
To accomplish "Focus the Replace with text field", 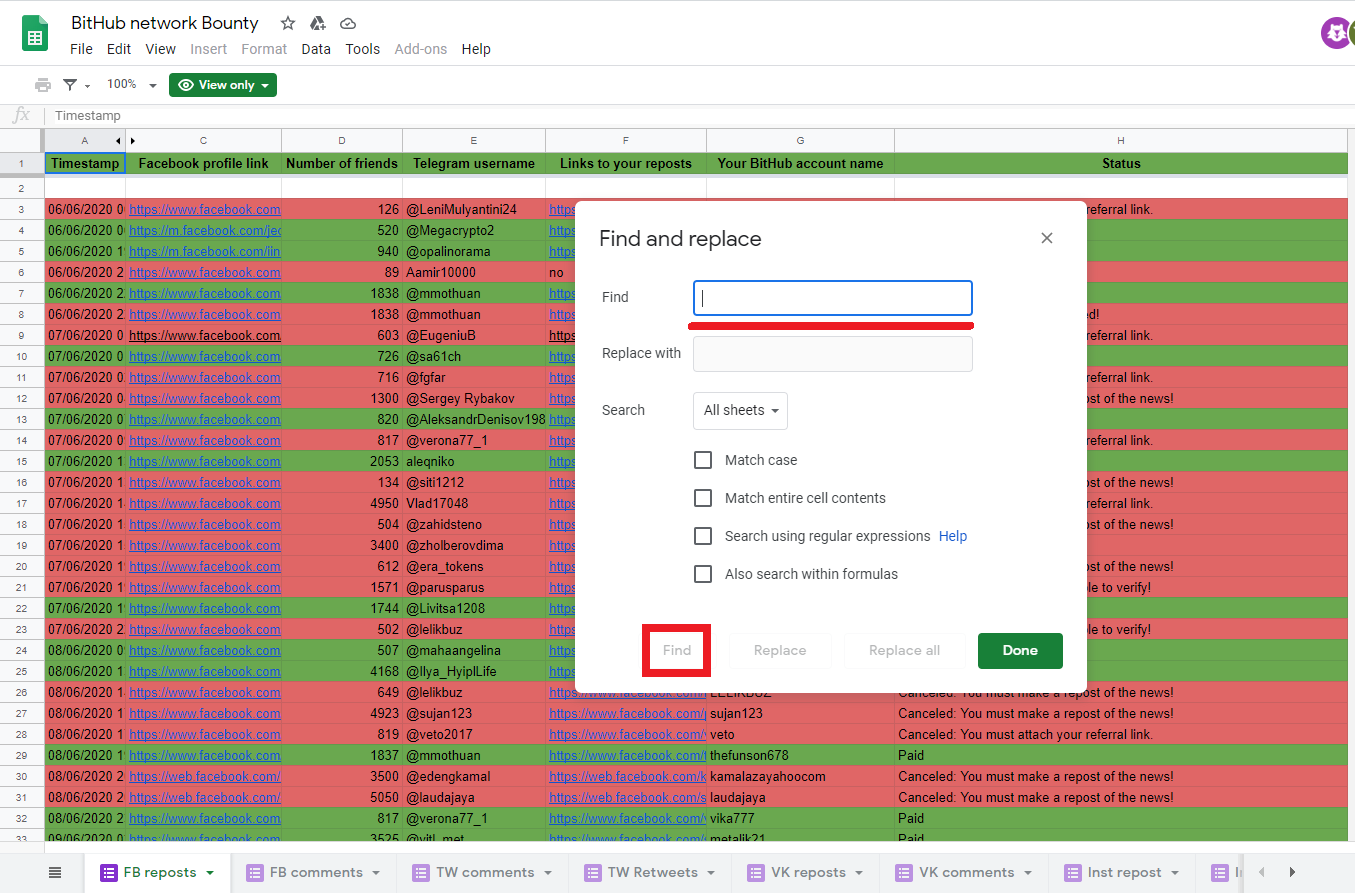I will (x=833, y=354).
